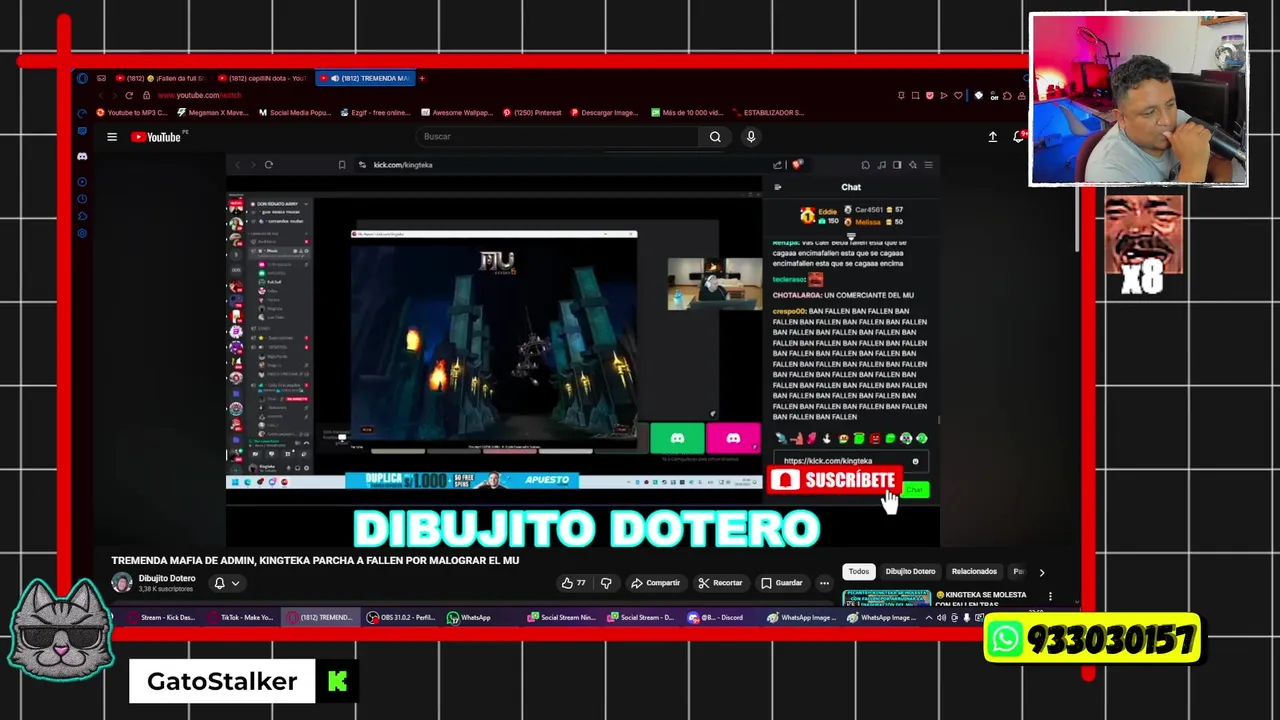Like the video with the thumbs up 77 button
This screenshot has width=1280, height=720.
pos(573,583)
